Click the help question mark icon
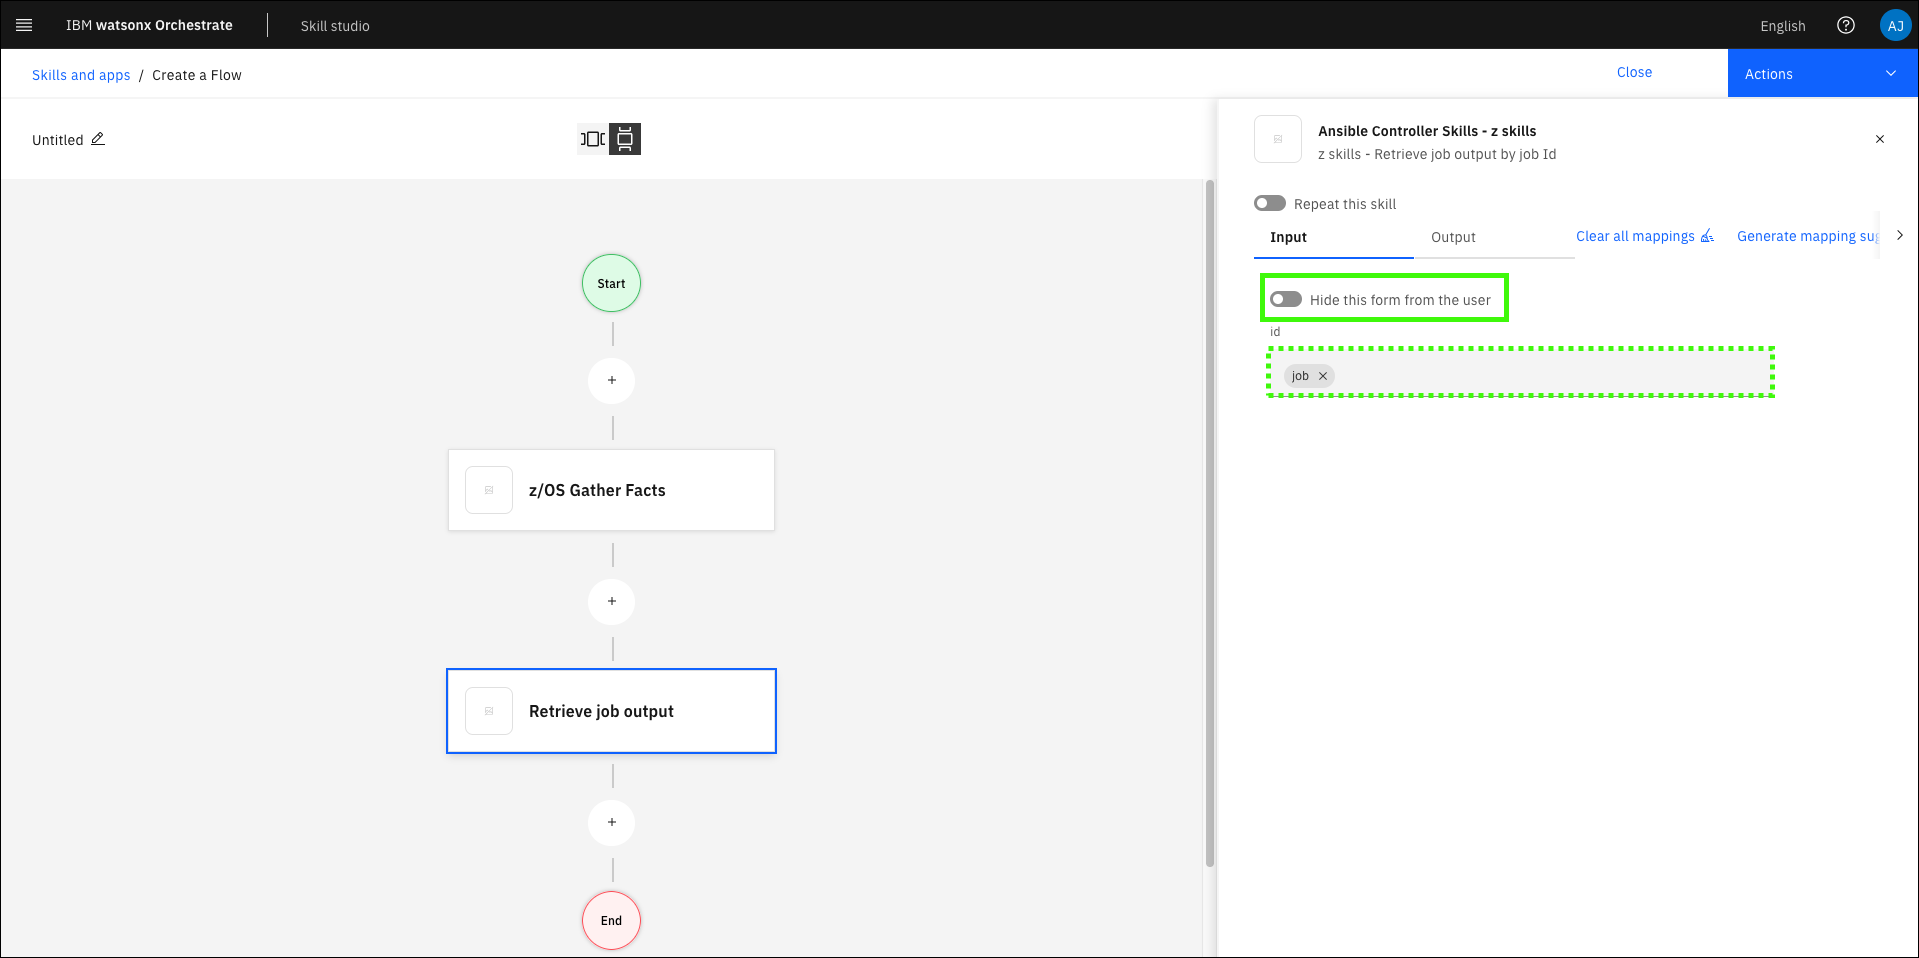 point(1845,25)
